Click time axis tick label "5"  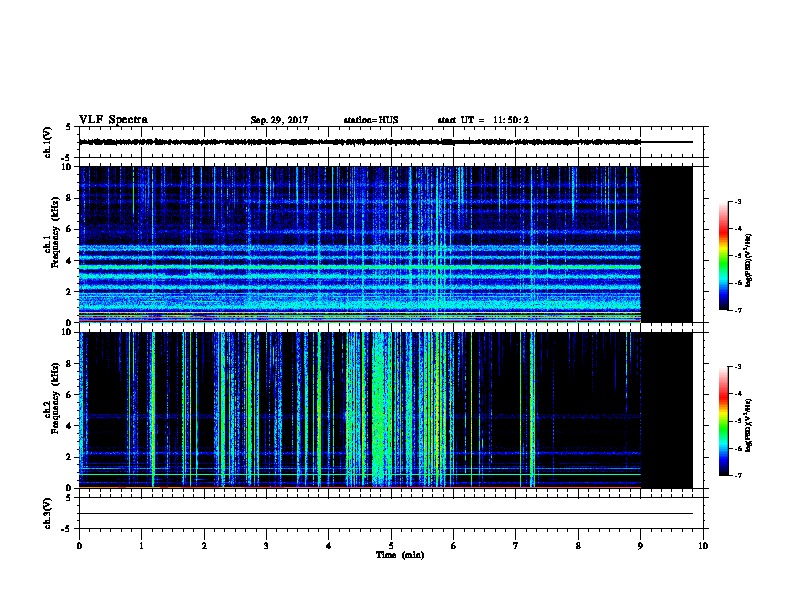[x=391, y=546]
